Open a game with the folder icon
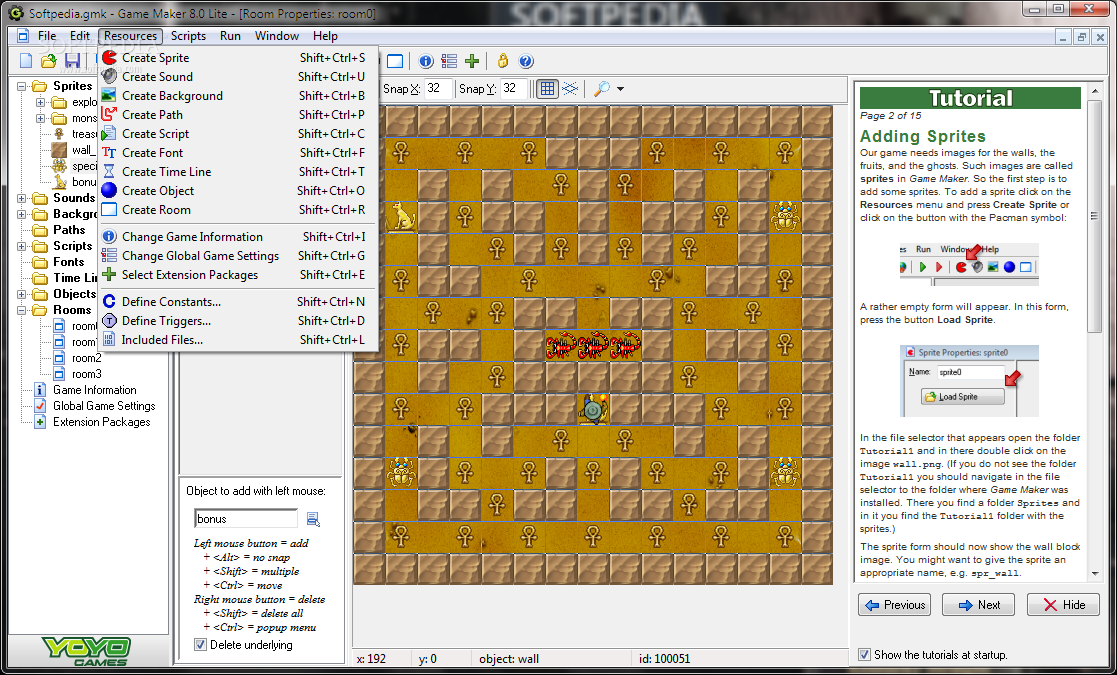This screenshot has width=1117, height=675. (48, 61)
